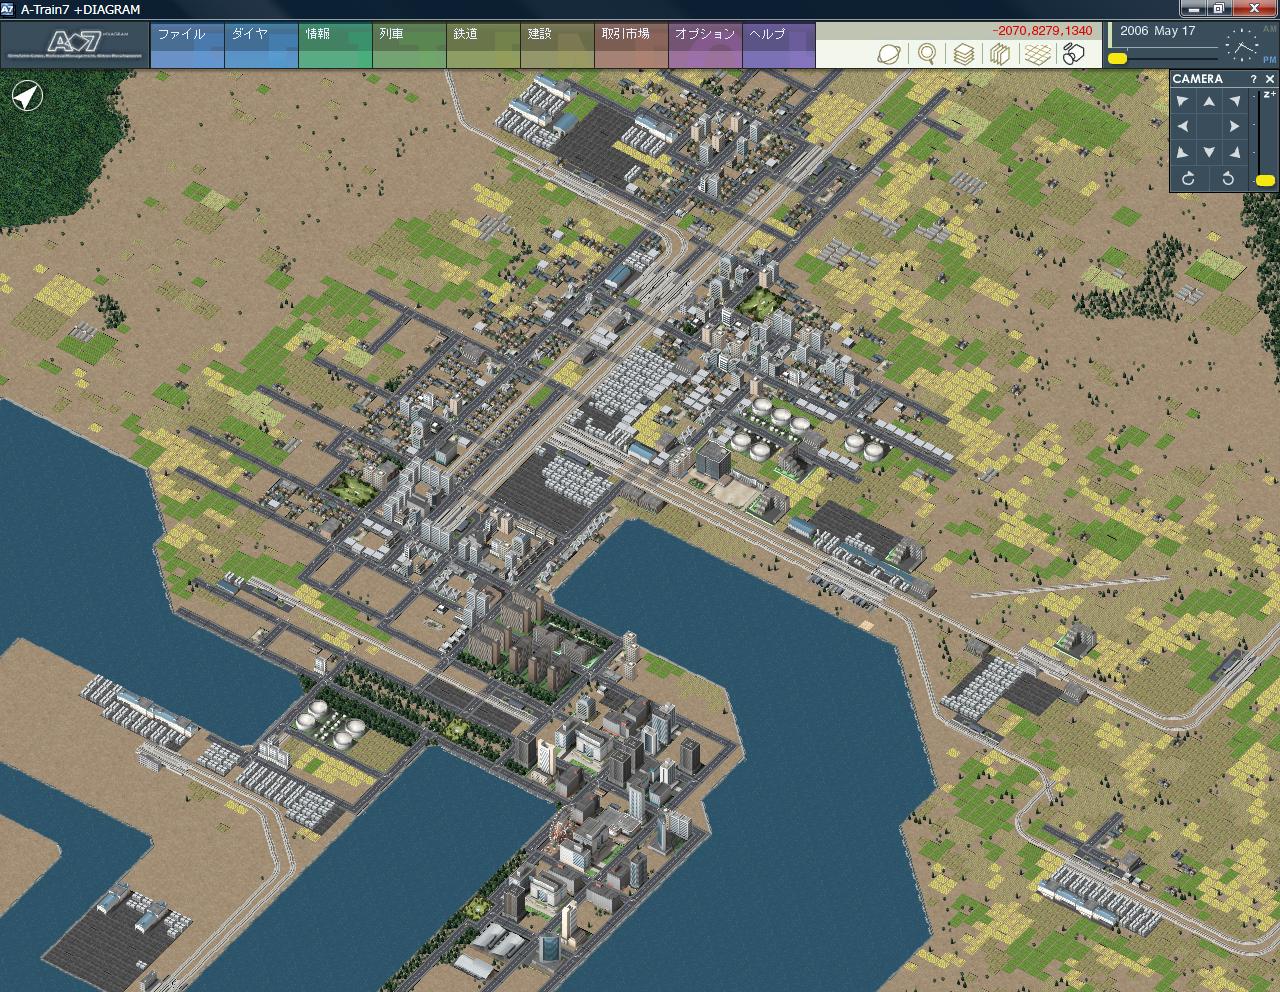Click the red funds balance value
Viewport: 1280px width, 992px height.
[1042, 31]
